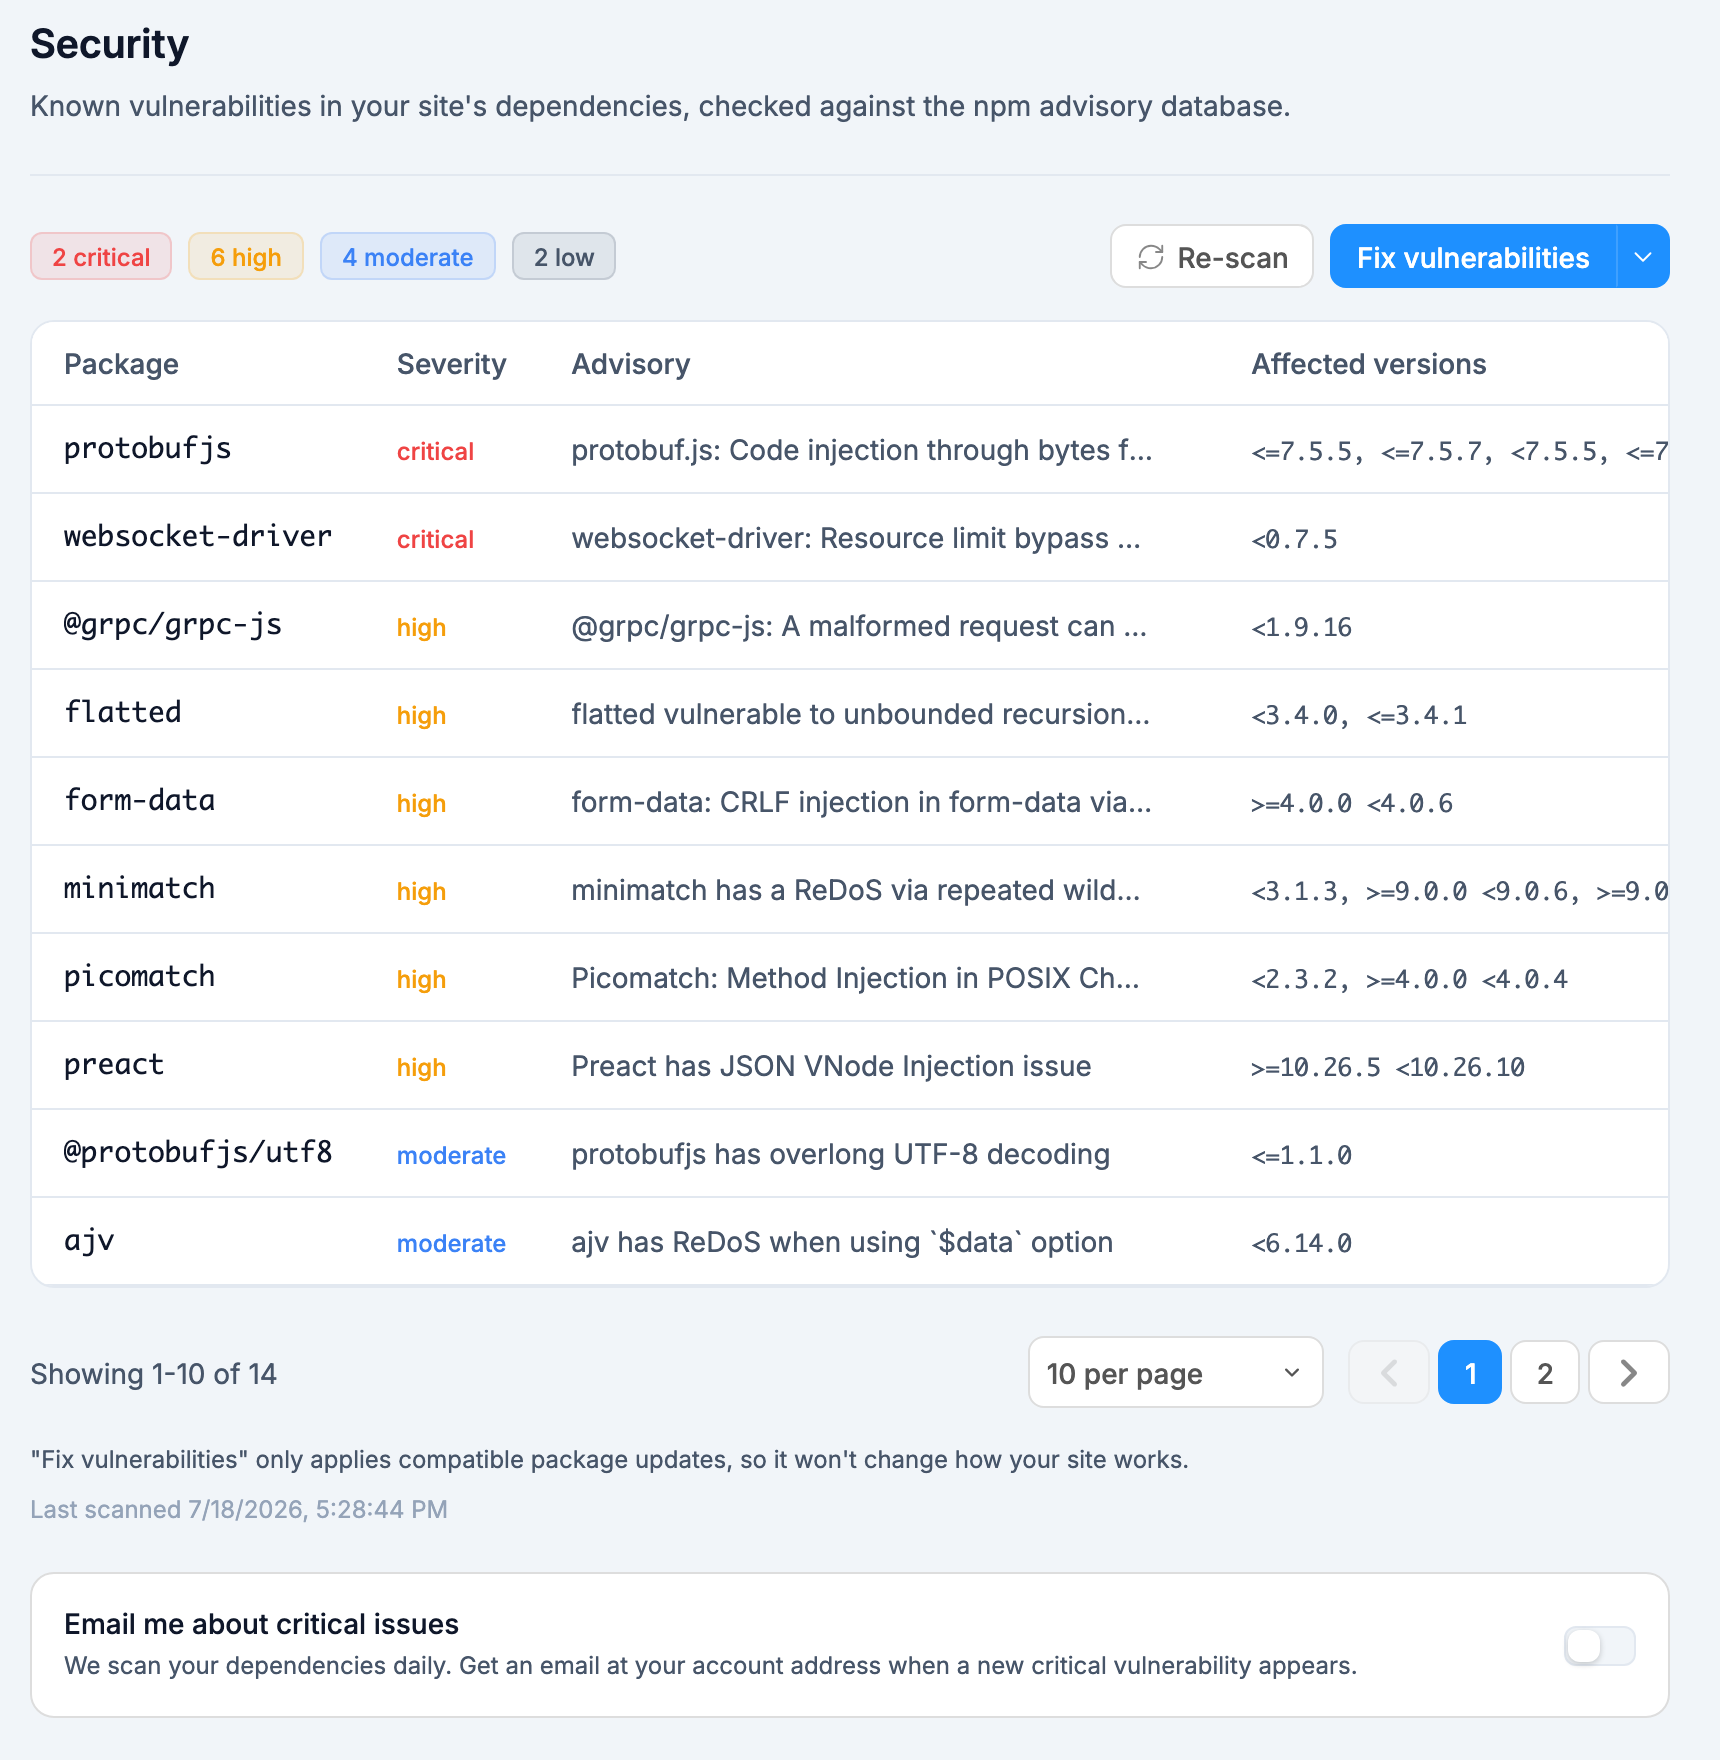Filter by 4 moderate badge
The image size is (1720, 1760).
click(408, 257)
